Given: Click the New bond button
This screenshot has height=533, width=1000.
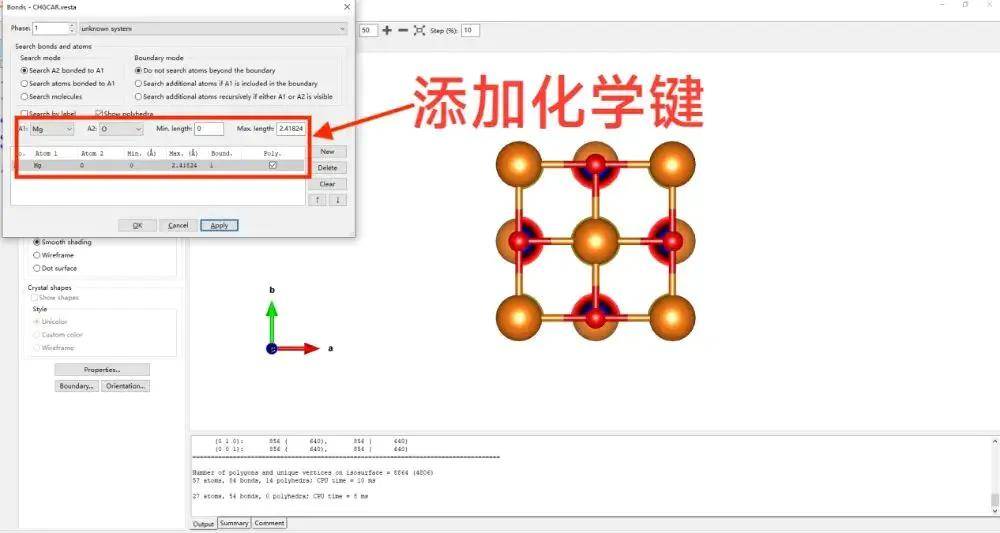Looking at the screenshot, I should click(x=327, y=151).
